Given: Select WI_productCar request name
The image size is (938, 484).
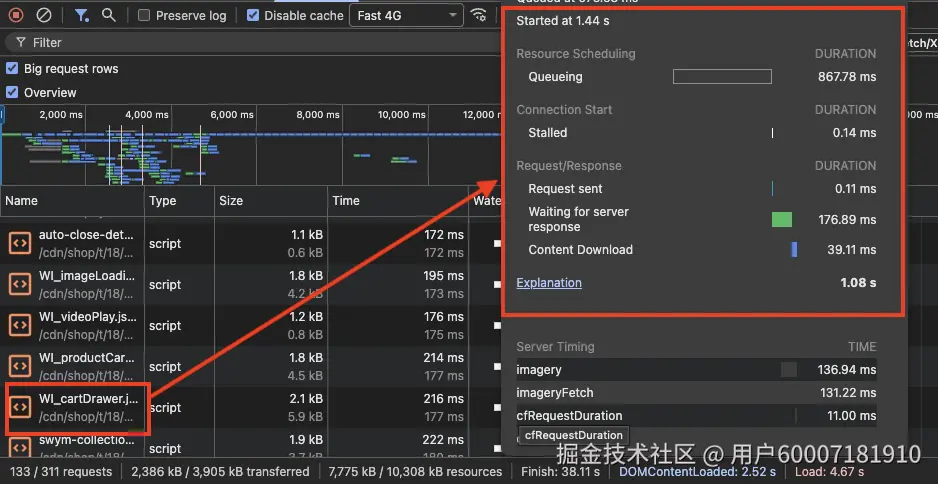Looking at the screenshot, I should 87,358.
